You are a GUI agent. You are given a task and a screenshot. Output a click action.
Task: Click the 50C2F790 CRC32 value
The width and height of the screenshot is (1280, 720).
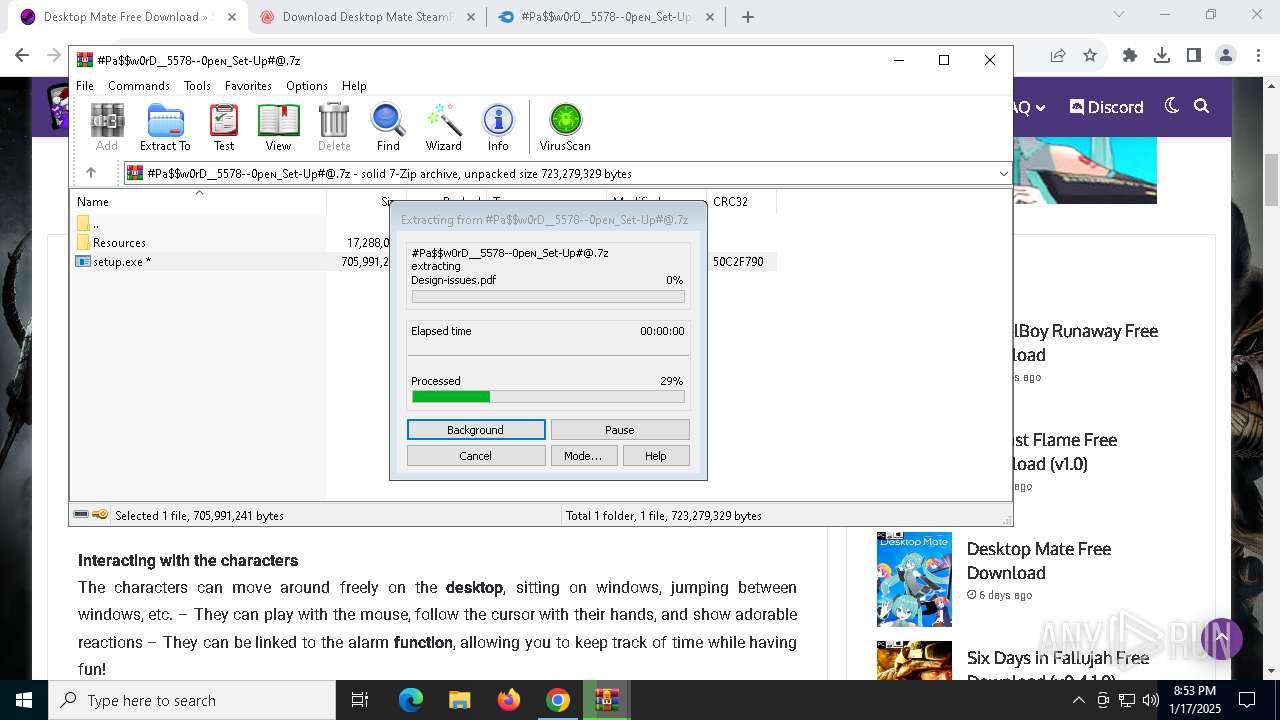click(x=738, y=262)
